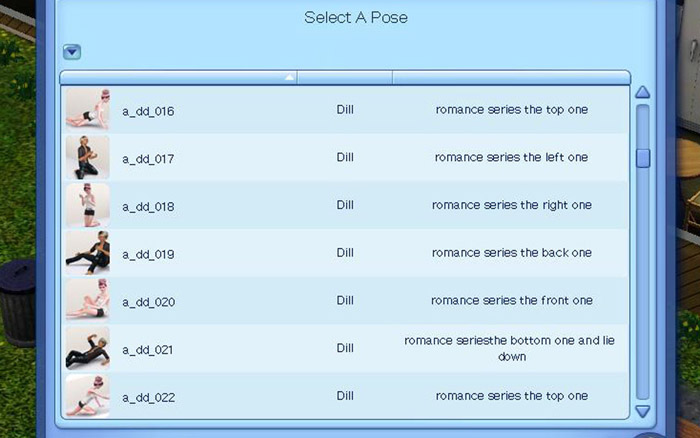Click Dill creator in a_dd_016 row
Screen dimensions: 700x438
point(345,109)
